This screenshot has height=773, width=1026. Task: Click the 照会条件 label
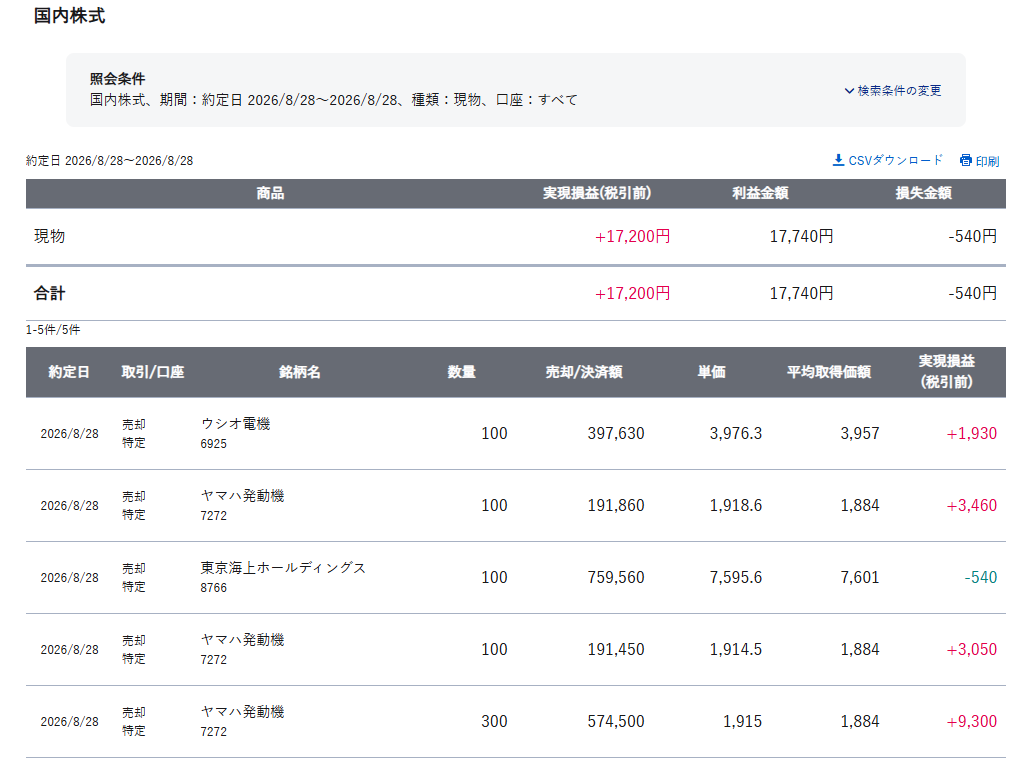(117, 79)
